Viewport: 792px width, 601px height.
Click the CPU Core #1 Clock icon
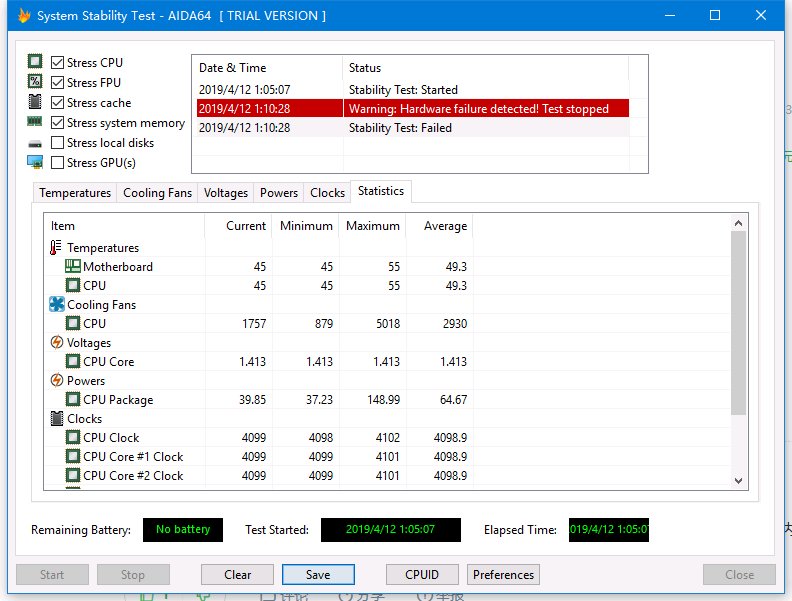(73, 456)
